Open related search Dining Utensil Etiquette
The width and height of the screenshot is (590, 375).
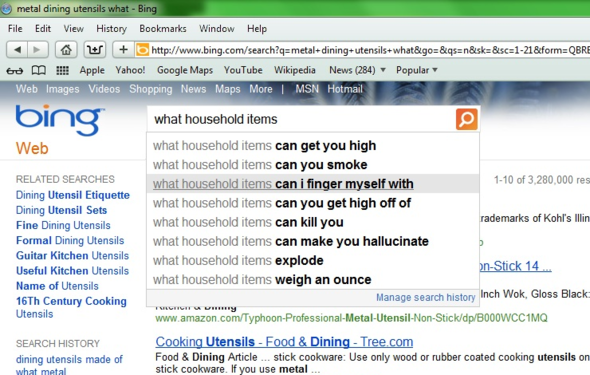(73, 195)
